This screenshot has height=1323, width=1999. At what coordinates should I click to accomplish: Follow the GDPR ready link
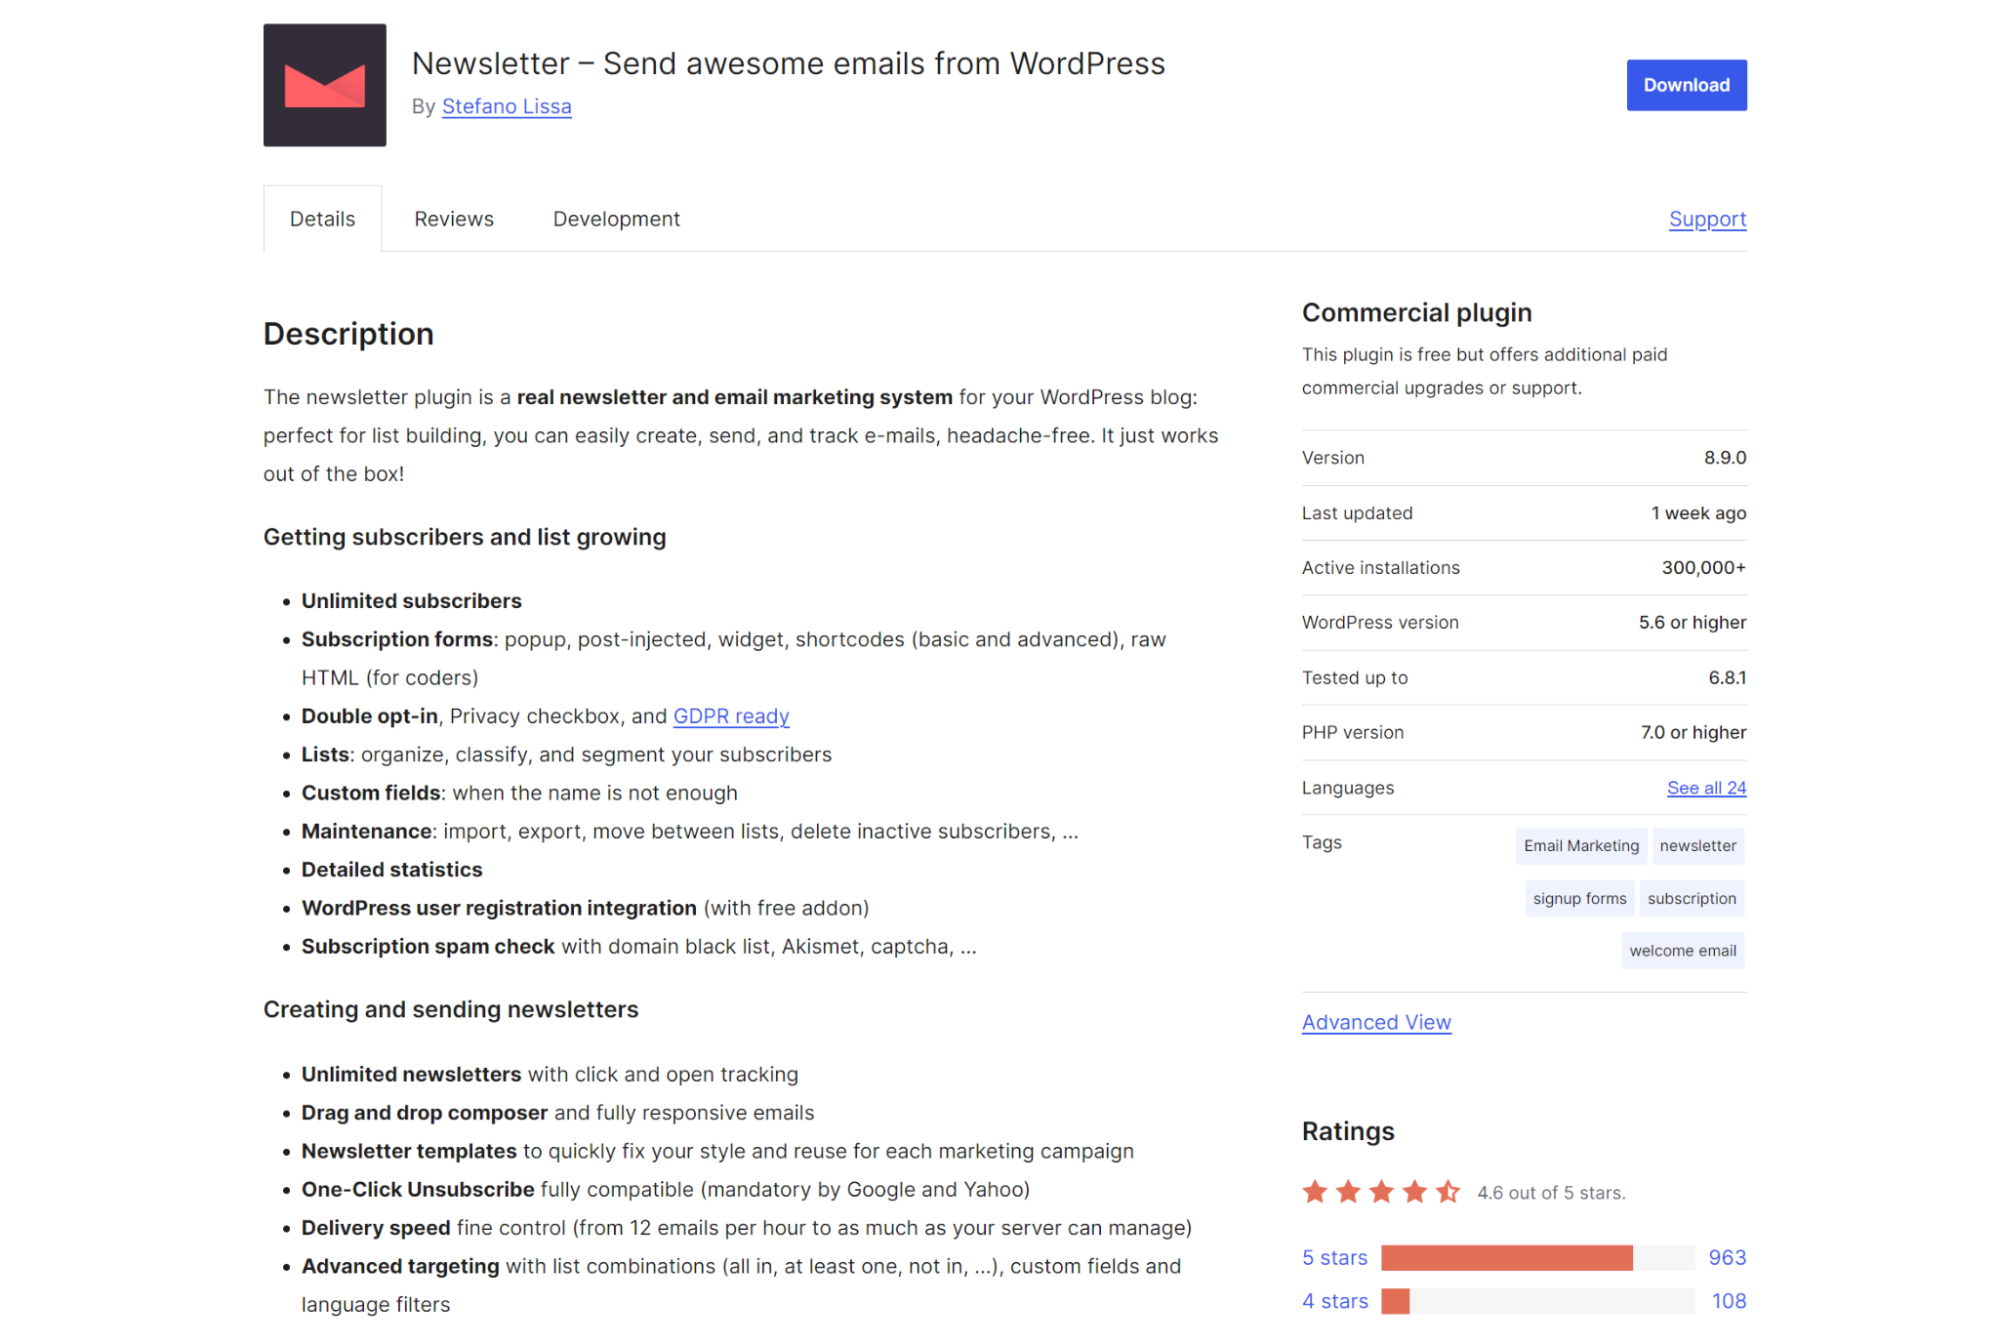731,716
